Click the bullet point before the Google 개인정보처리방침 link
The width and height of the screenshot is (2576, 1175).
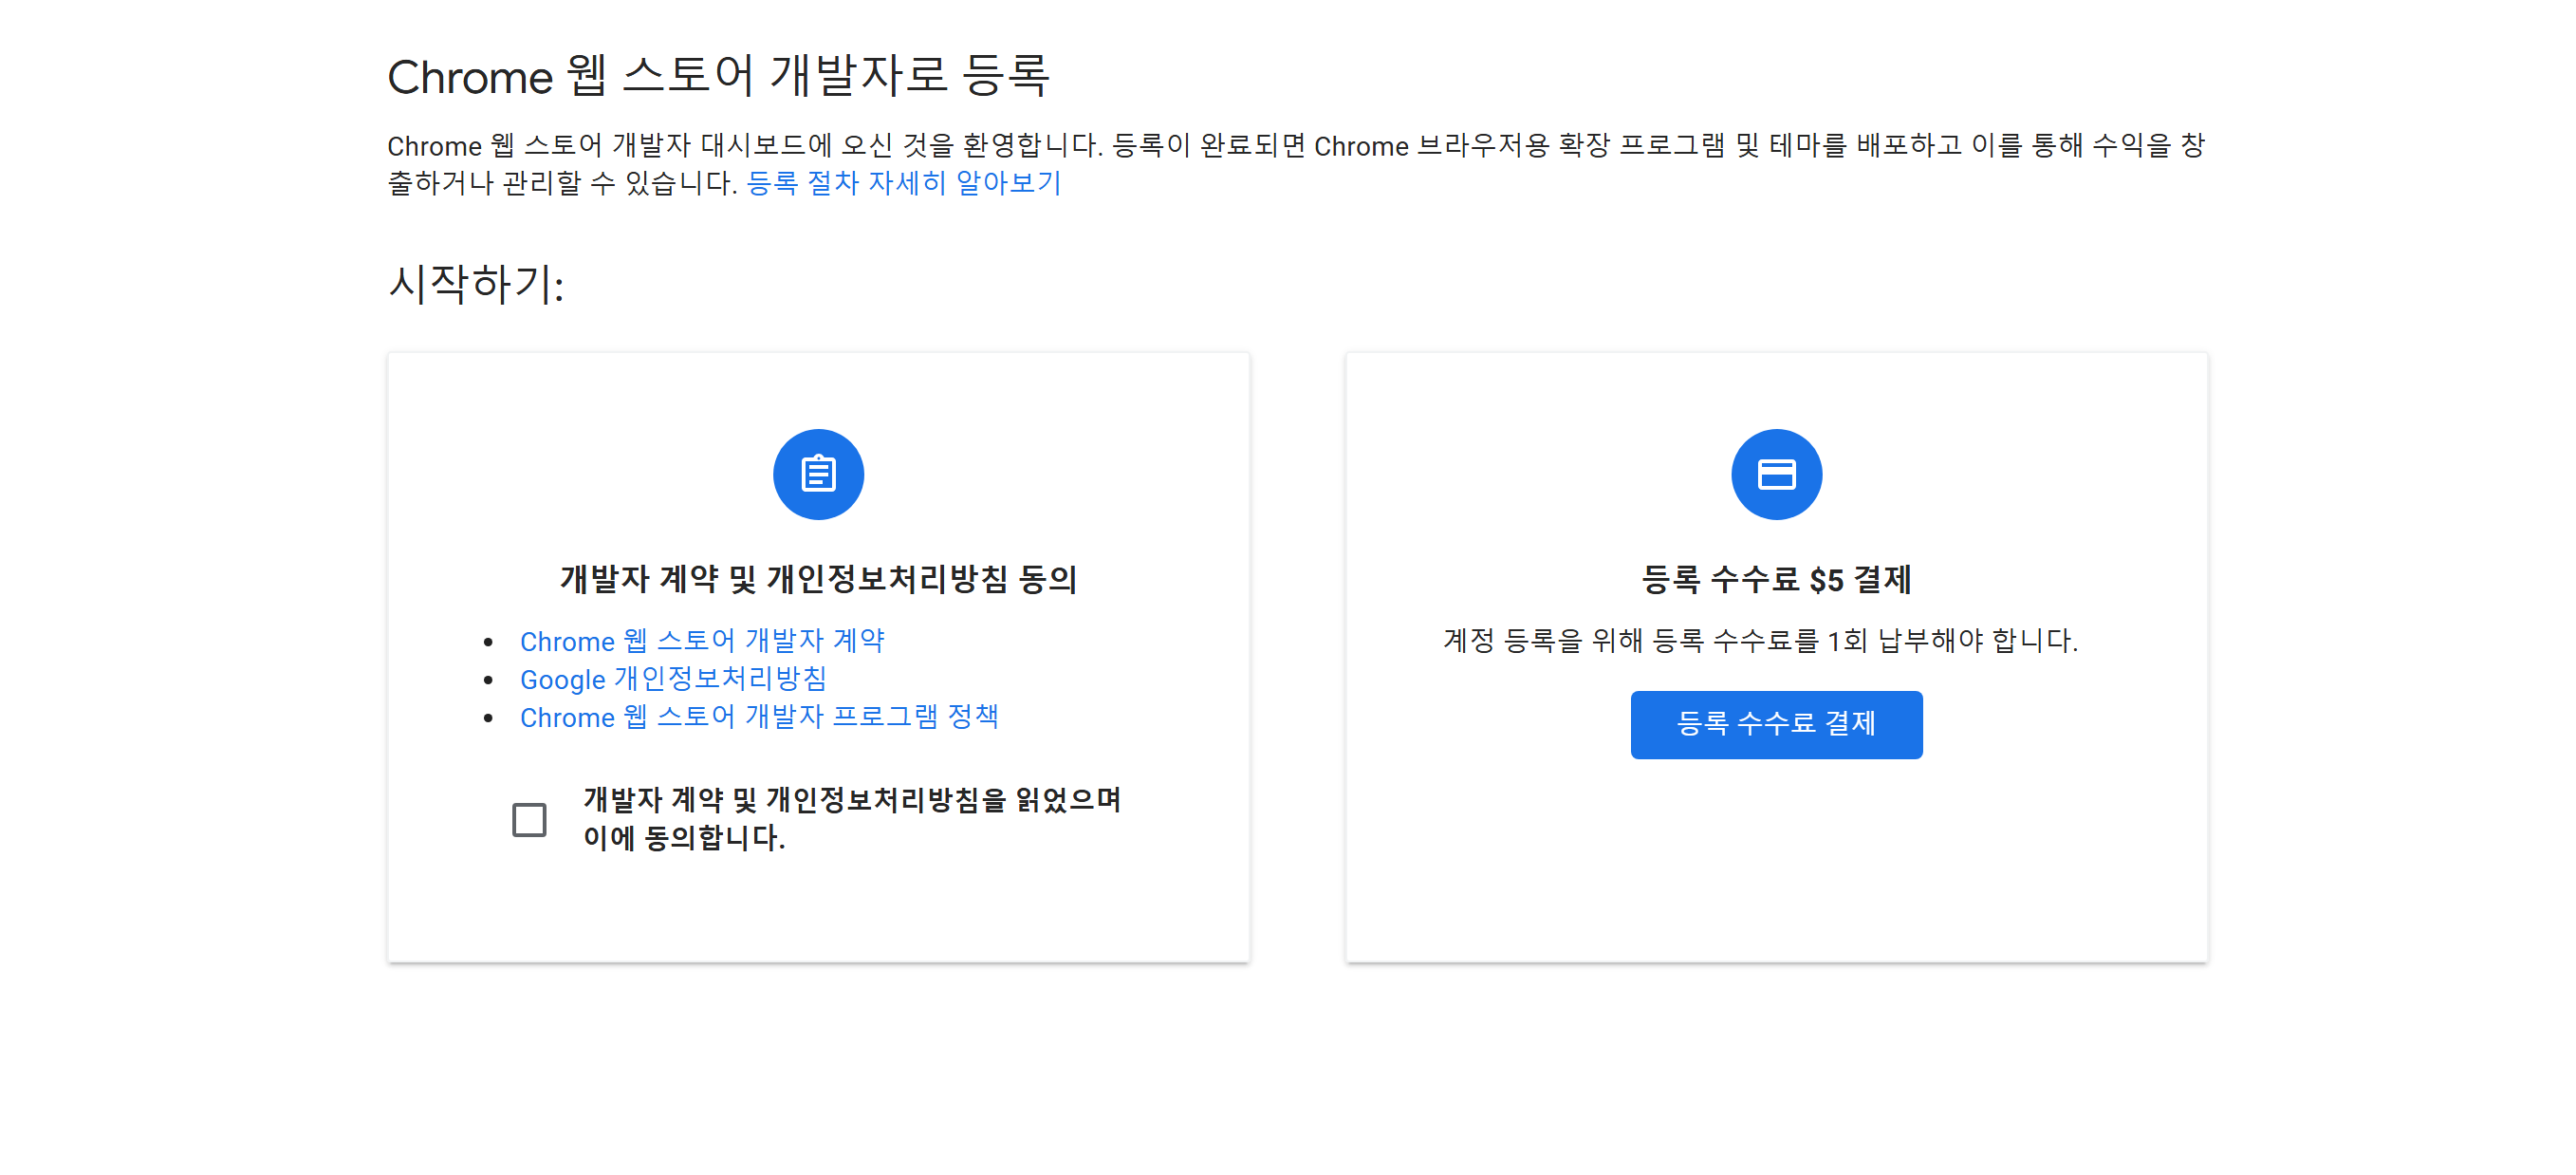(488, 680)
